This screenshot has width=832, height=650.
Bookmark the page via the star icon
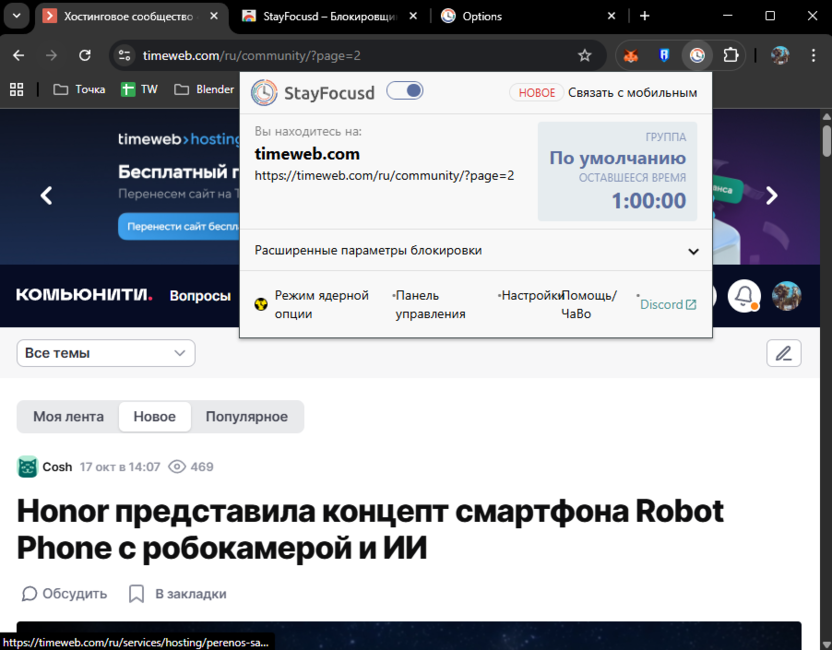pos(585,55)
